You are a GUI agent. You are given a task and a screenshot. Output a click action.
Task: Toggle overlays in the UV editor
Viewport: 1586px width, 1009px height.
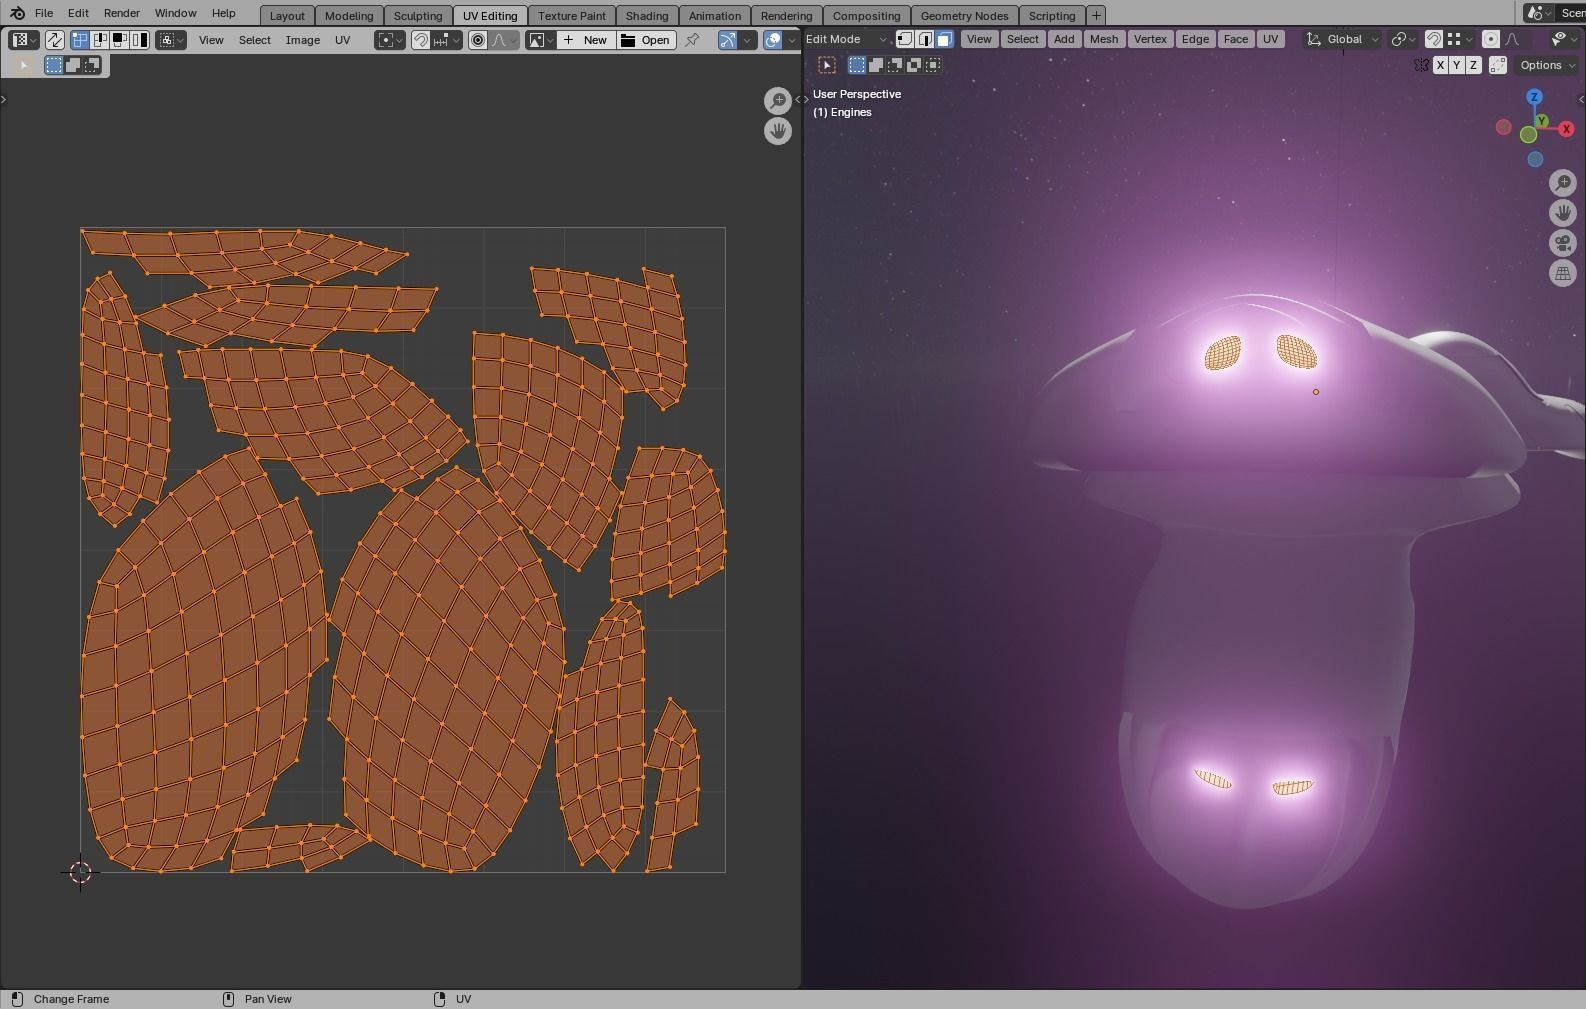(x=773, y=40)
